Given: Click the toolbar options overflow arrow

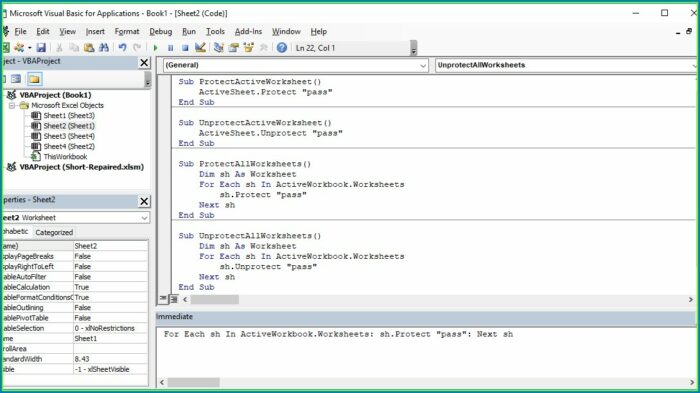Looking at the screenshot, I should (x=413, y=48).
